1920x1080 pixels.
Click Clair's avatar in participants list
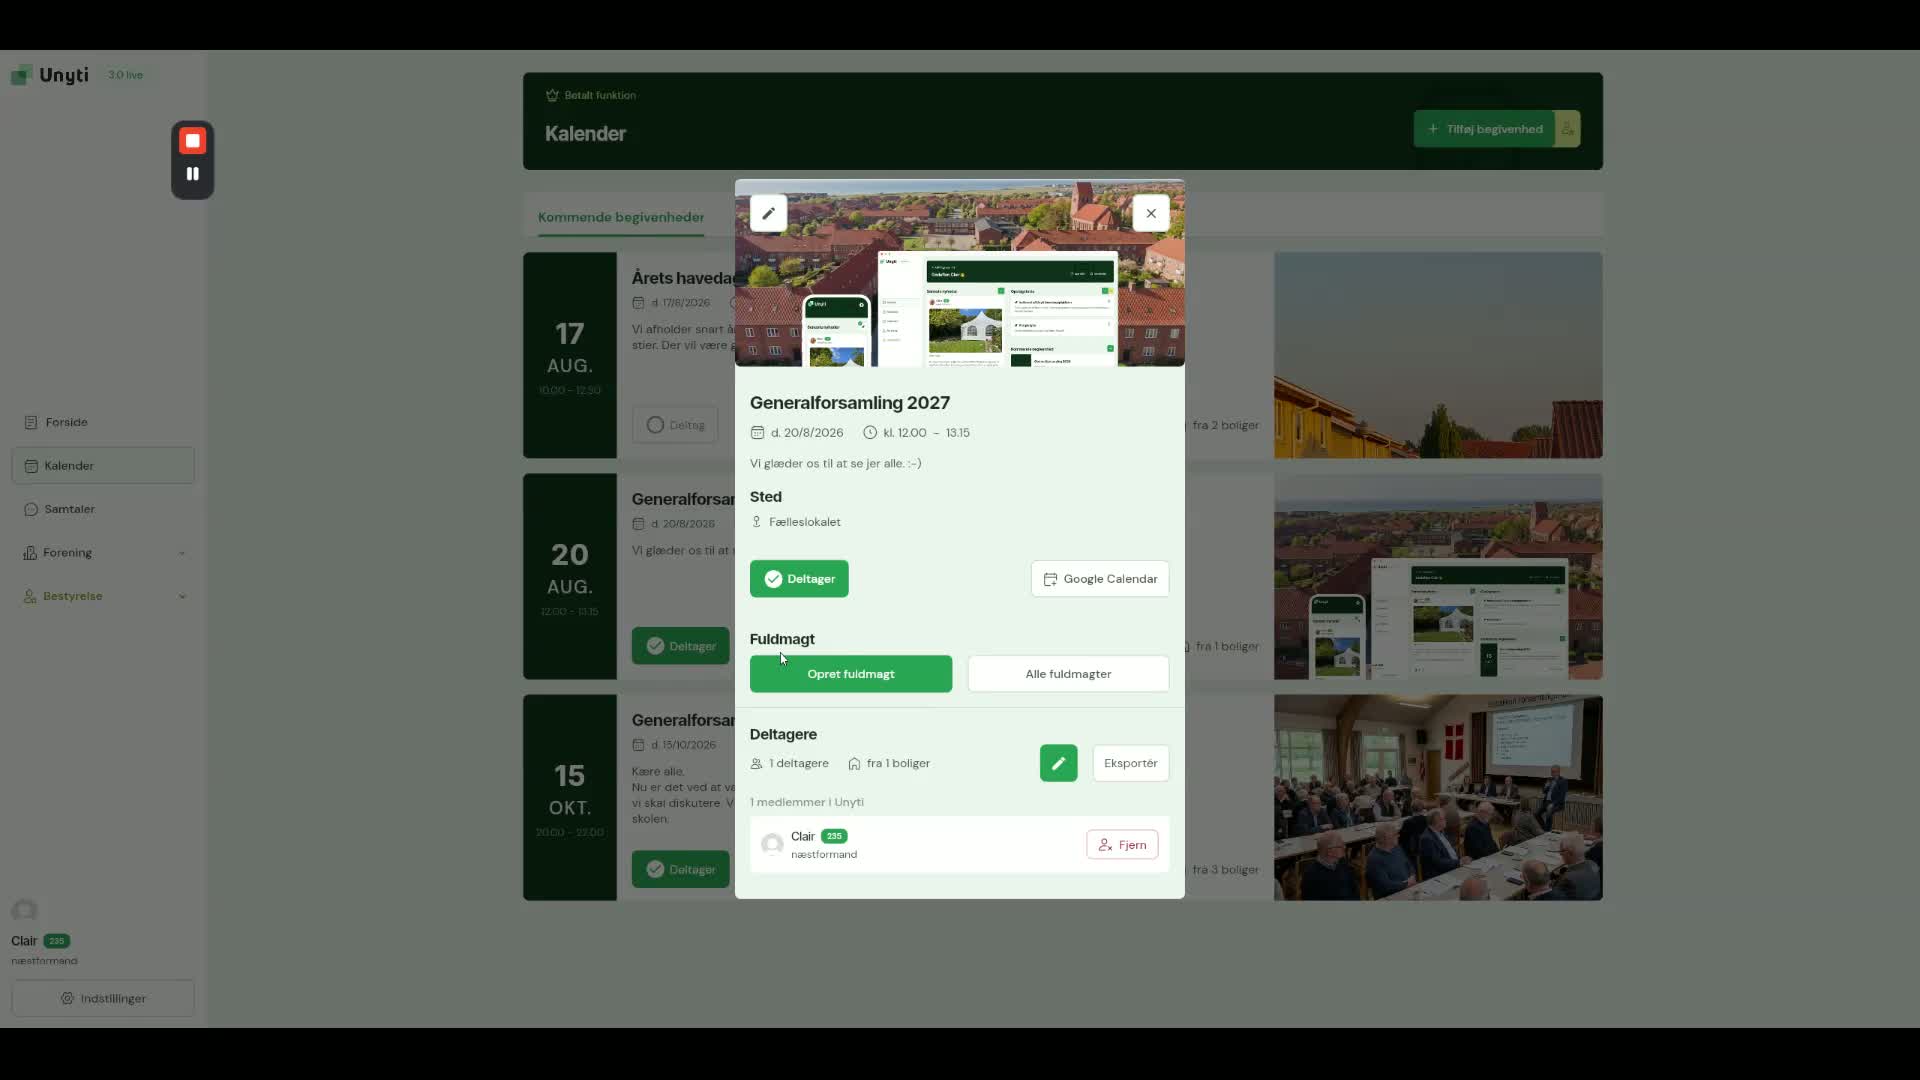click(772, 844)
